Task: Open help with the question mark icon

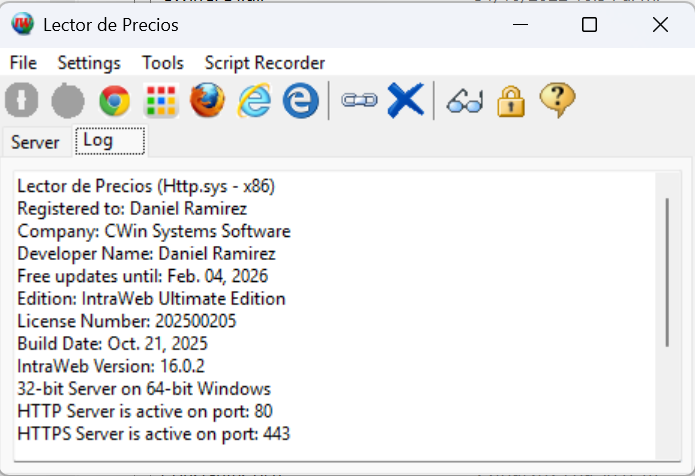Action: [x=557, y=101]
